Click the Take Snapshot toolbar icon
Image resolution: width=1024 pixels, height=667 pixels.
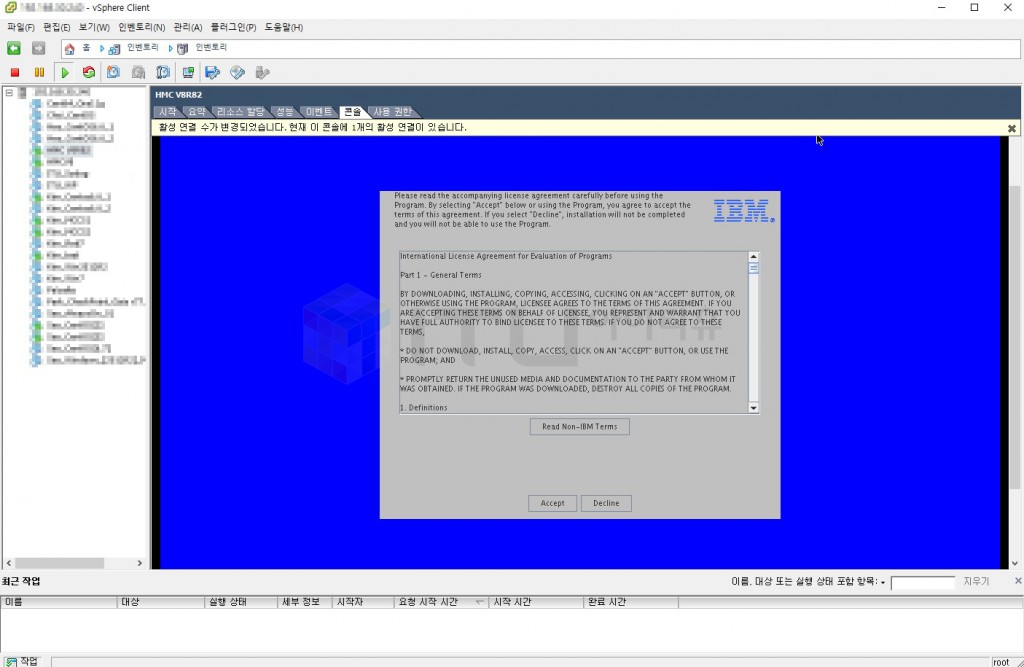(113, 73)
